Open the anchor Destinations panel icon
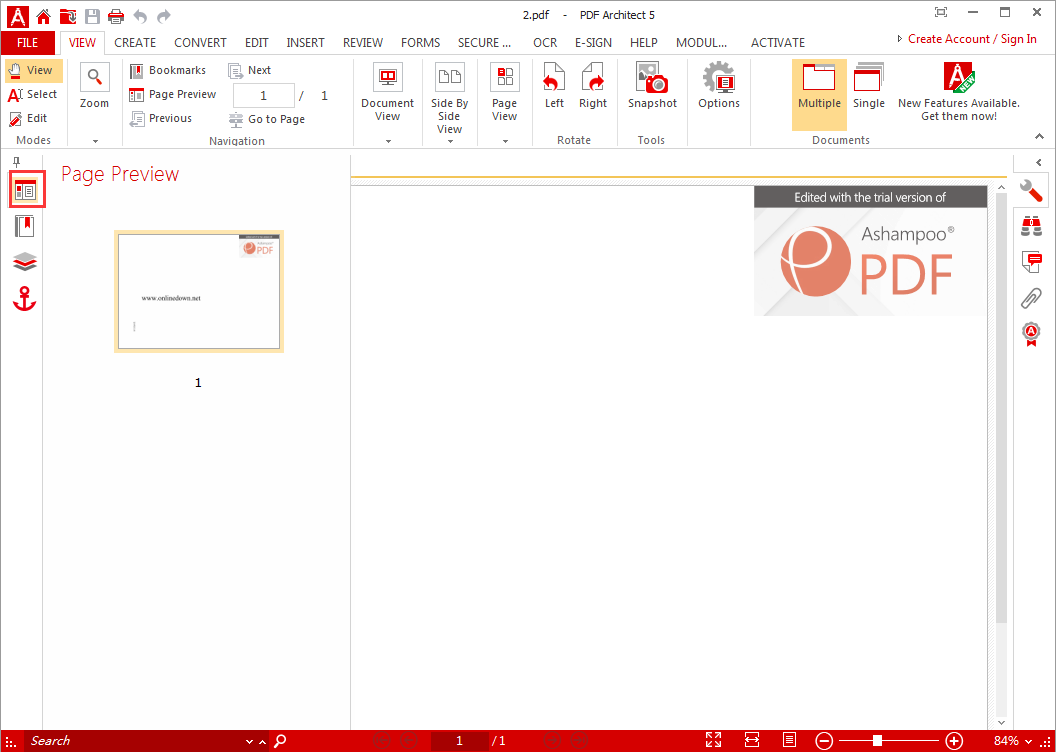Viewport: 1056px width, 752px height. point(25,298)
